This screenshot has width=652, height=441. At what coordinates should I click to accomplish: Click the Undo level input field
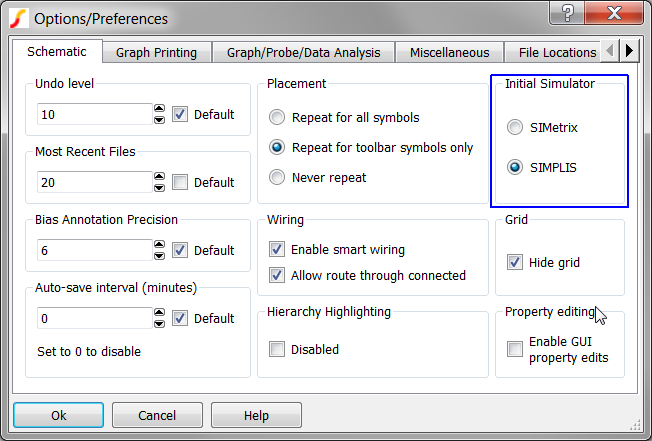pyautogui.click(x=95, y=114)
